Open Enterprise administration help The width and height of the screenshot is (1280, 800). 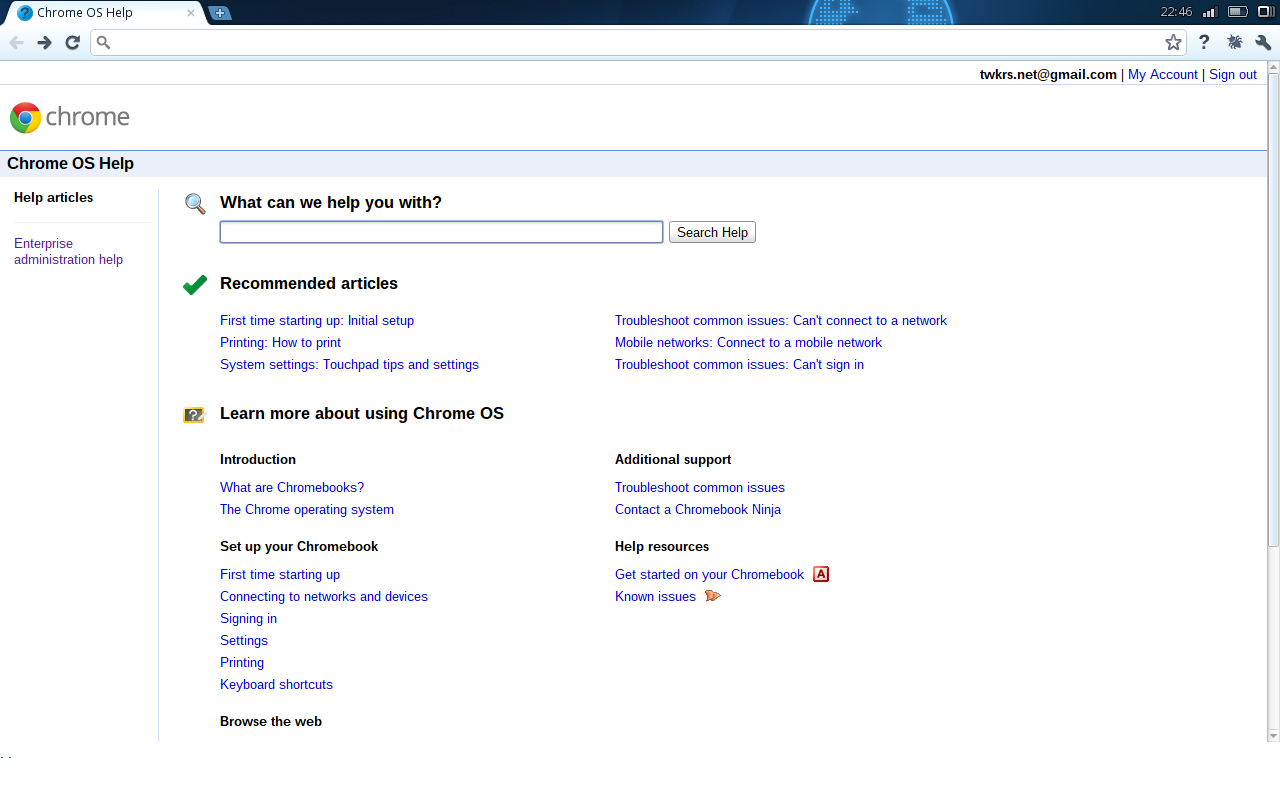[68, 251]
